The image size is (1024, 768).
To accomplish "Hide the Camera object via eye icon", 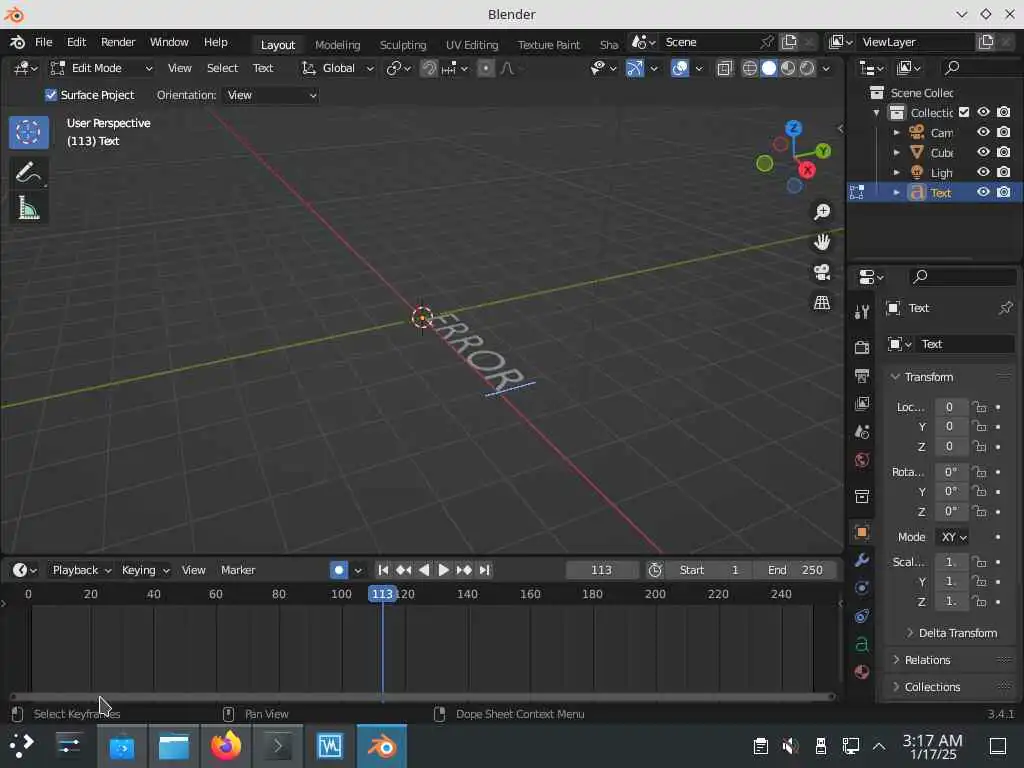I will (983, 132).
